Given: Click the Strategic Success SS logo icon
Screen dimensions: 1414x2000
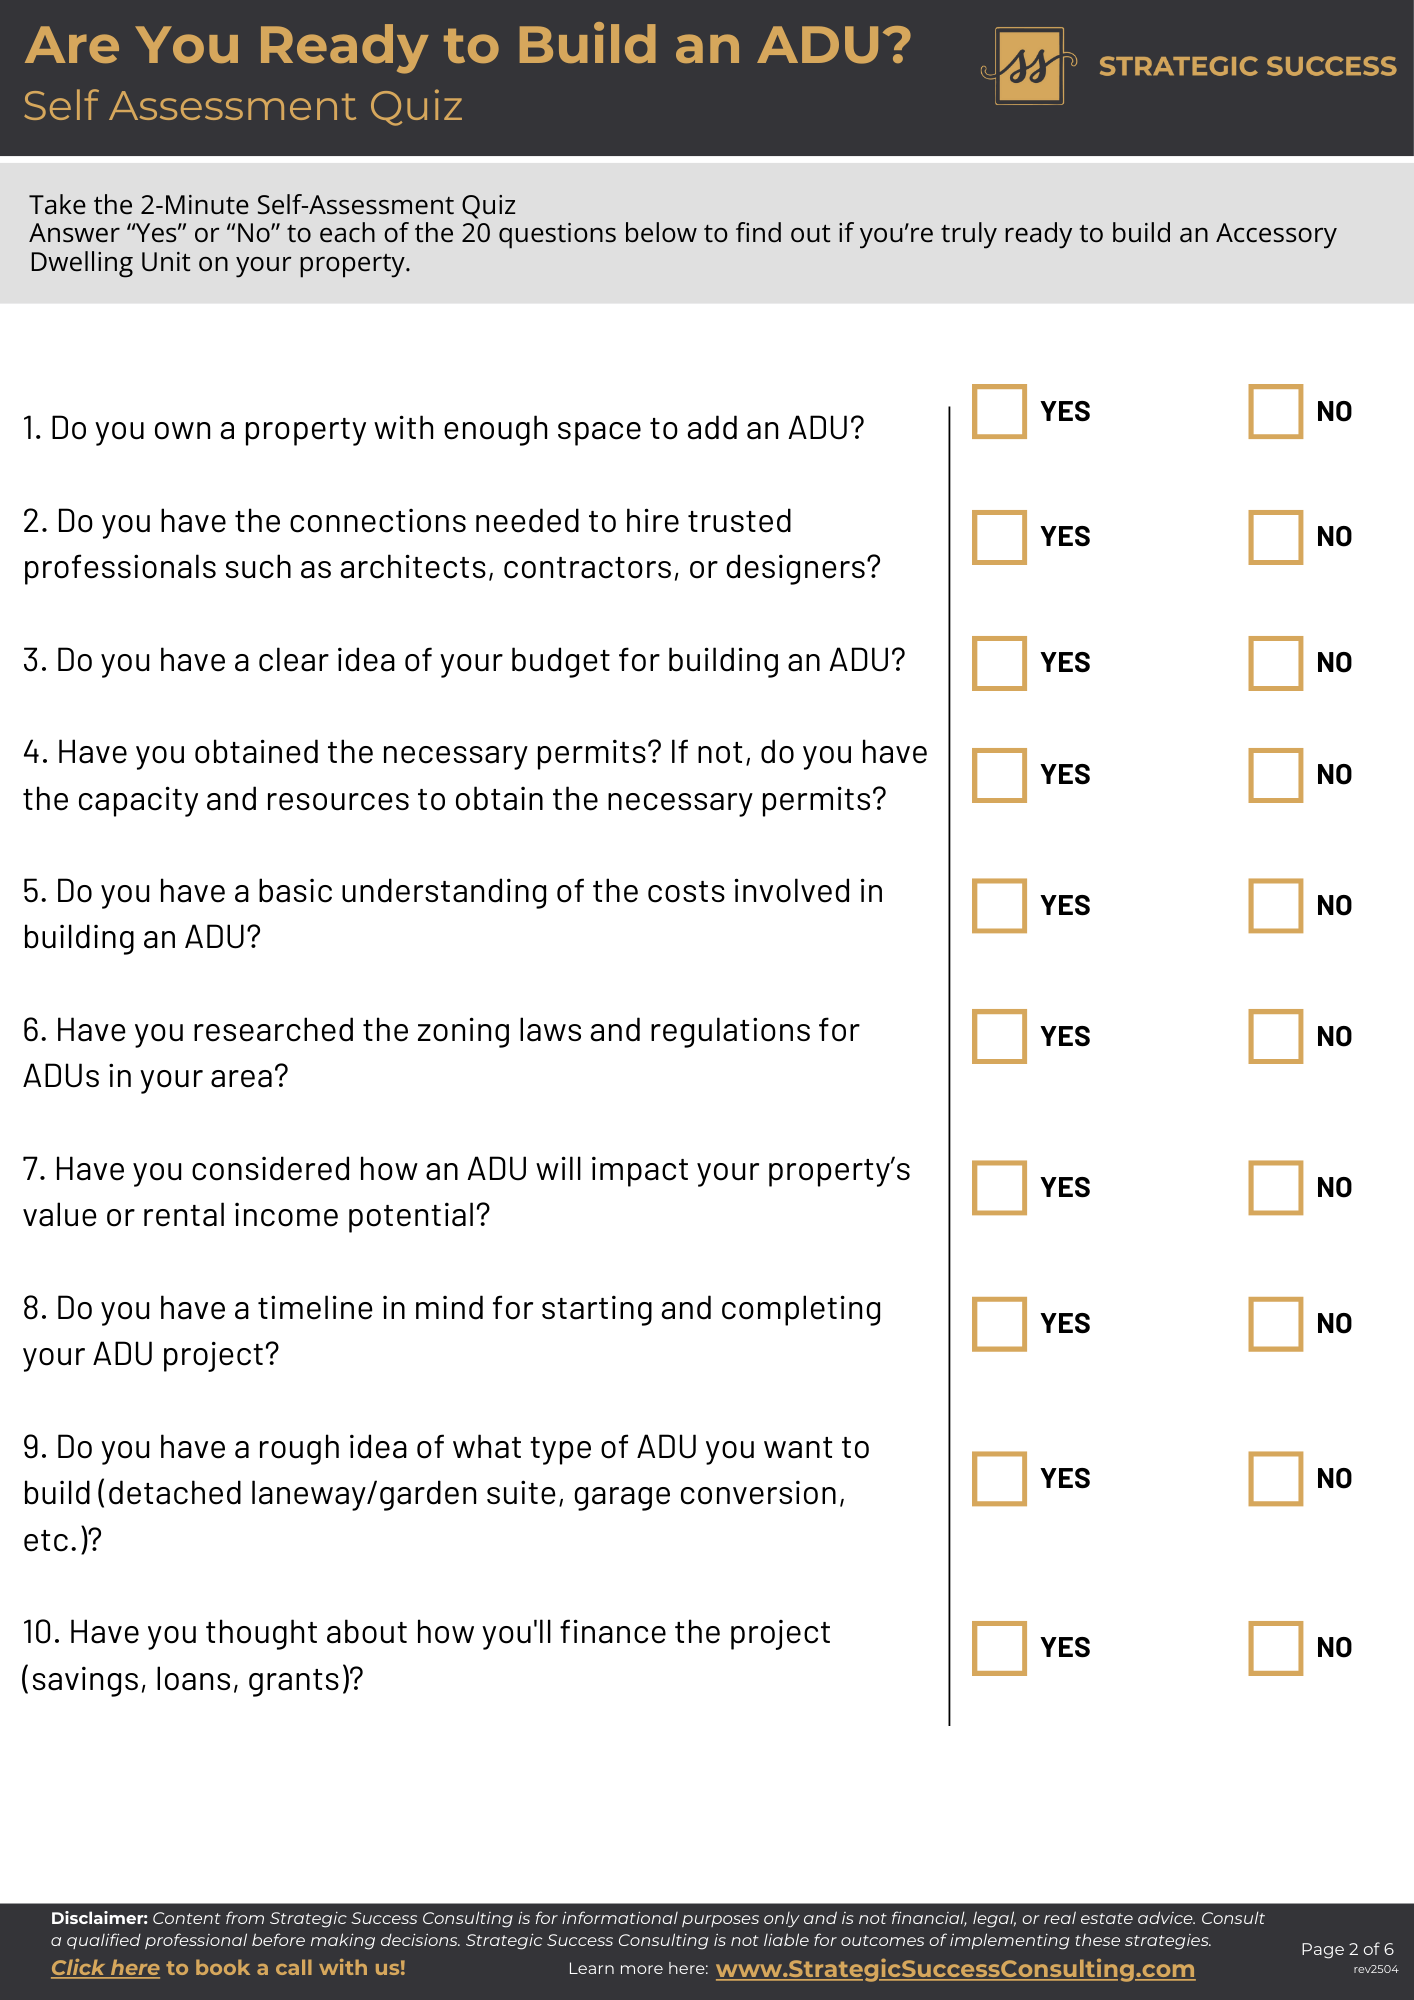Looking at the screenshot, I should click(x=1029, y=66).
